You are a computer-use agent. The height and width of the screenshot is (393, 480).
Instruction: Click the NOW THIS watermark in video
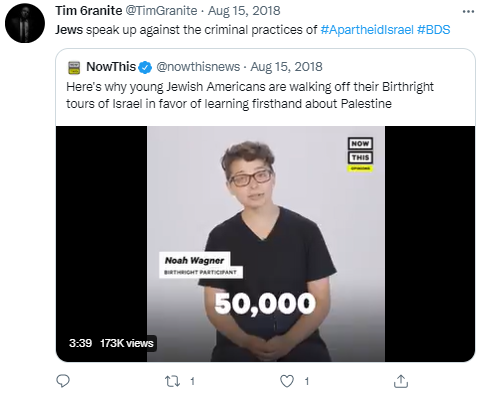click(360, 154)
